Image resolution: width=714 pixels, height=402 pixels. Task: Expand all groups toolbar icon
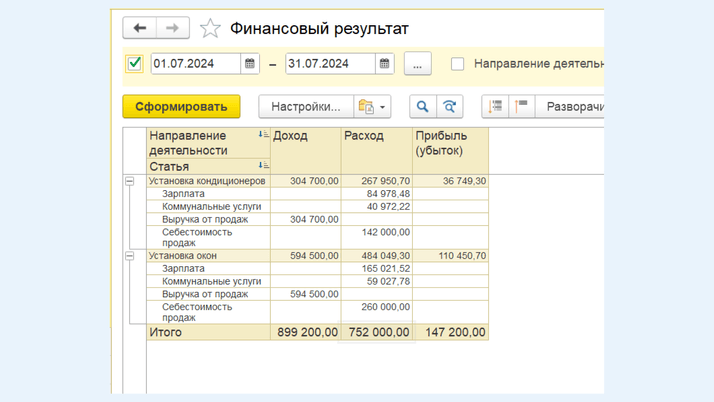(x=495, y=107)
